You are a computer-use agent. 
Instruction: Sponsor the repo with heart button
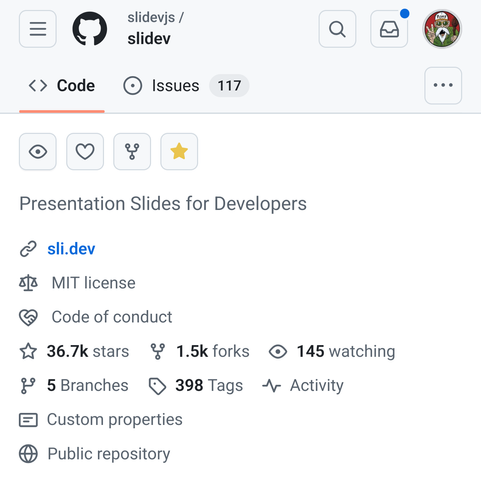click(85, 152)
